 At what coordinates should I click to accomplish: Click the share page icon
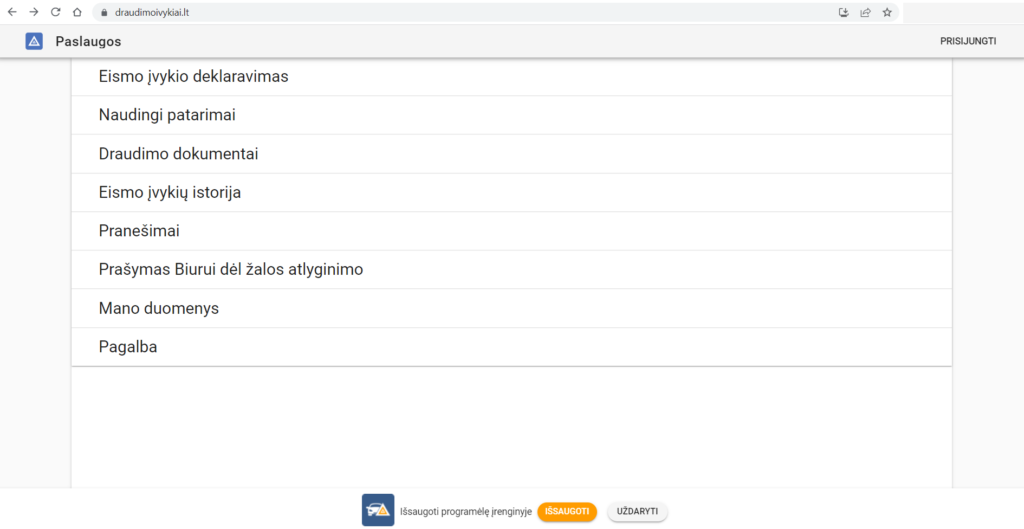pos(865,12)
